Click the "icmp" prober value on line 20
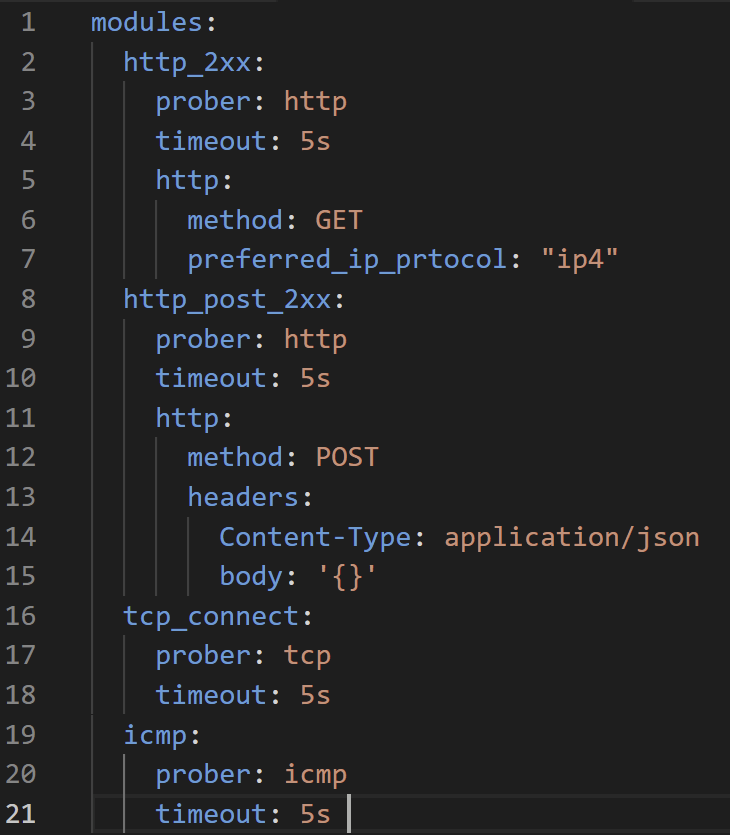730x835 pixels. (315, 775)
